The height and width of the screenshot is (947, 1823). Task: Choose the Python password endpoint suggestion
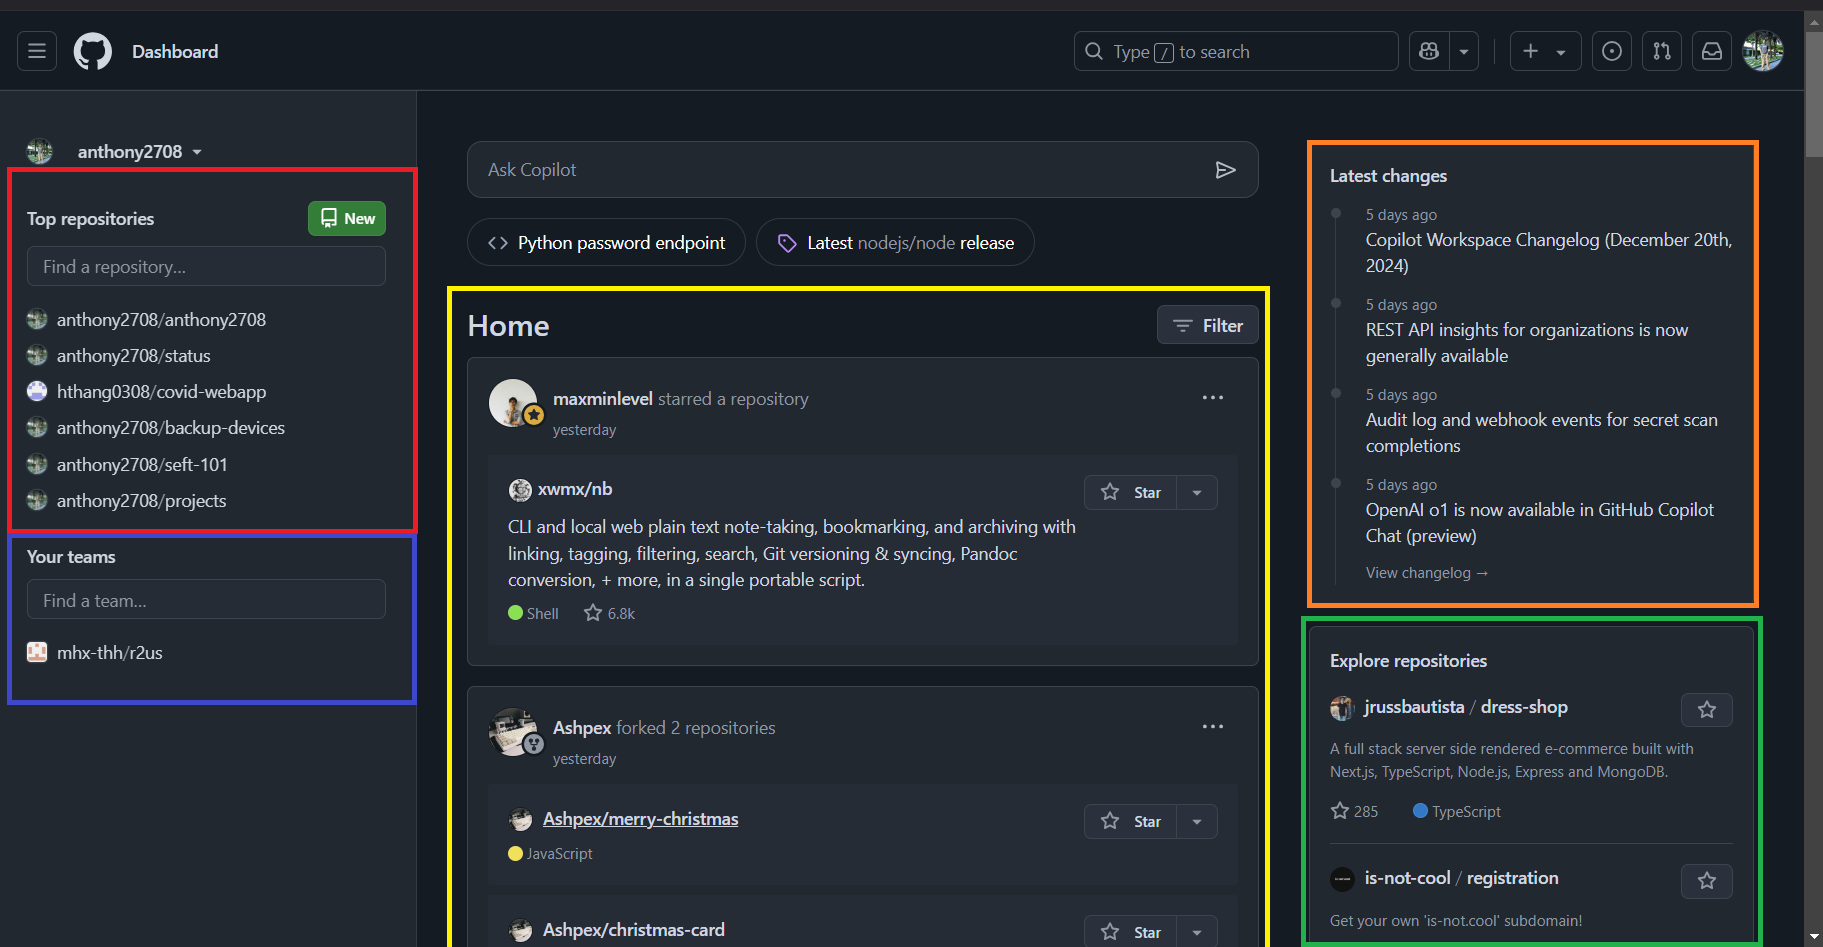[606, 243]
